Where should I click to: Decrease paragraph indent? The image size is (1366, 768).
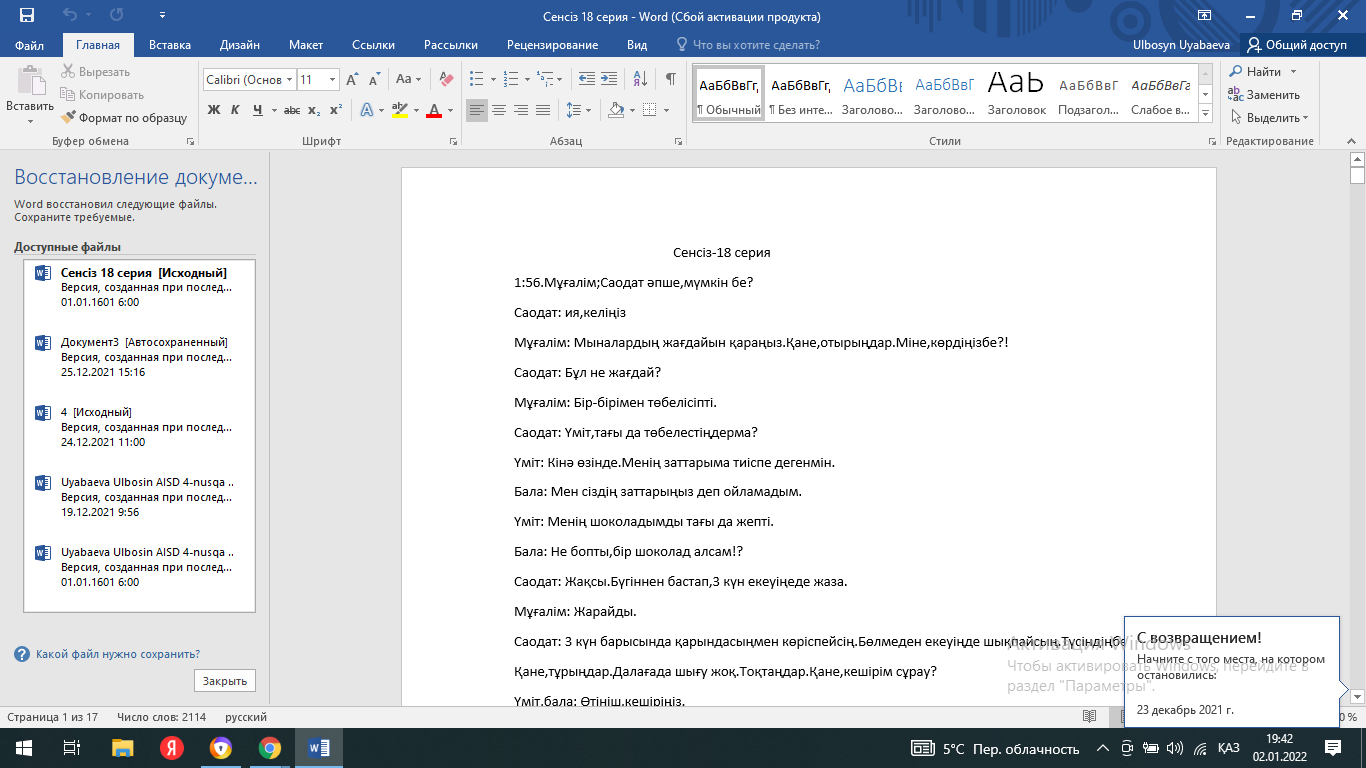(x=587, y=79)
